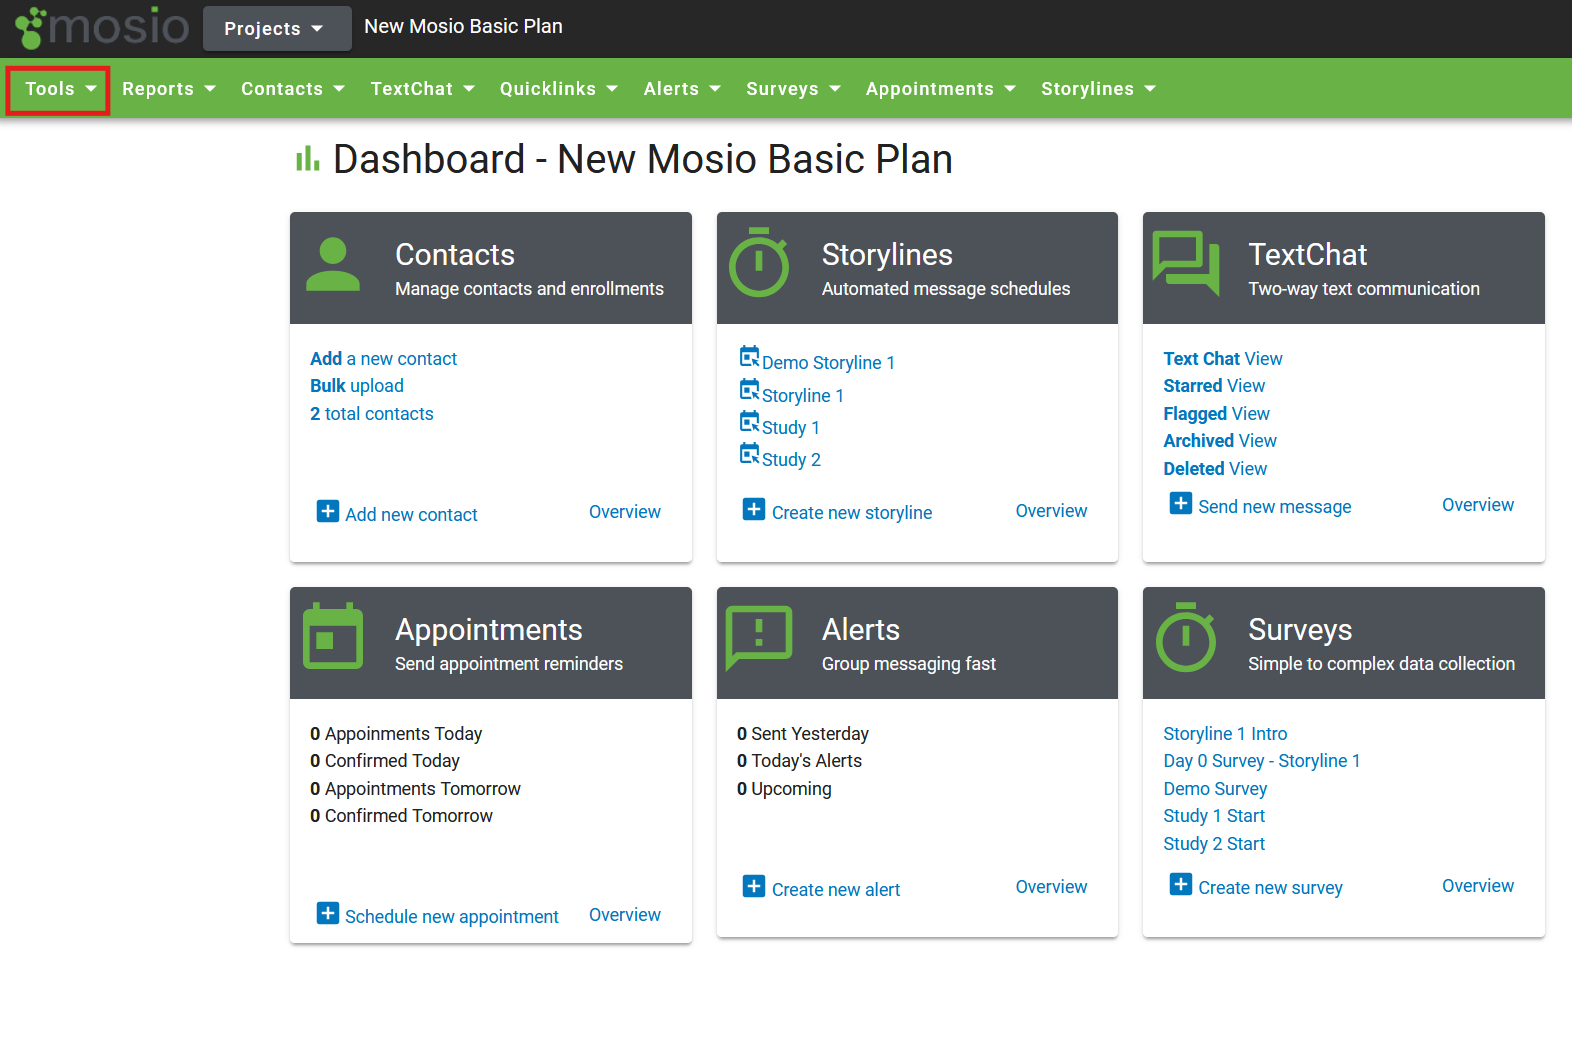The image size is (1572, 1052).
Task: Click the plus icon beside Schedule new appointment
Action: click(x=328, y=913)
